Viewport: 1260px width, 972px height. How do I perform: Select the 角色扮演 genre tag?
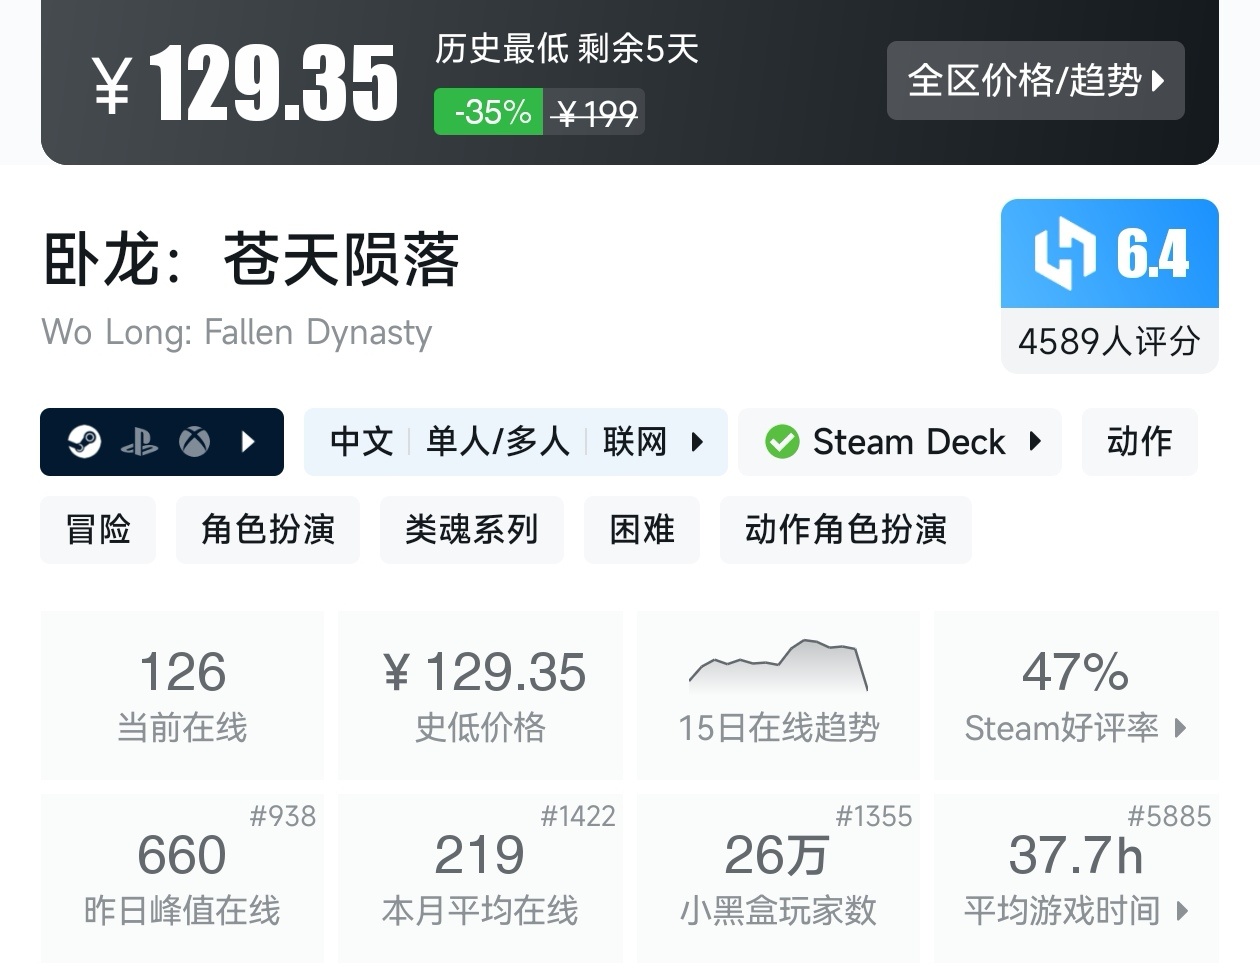click(x=268, y=529)
